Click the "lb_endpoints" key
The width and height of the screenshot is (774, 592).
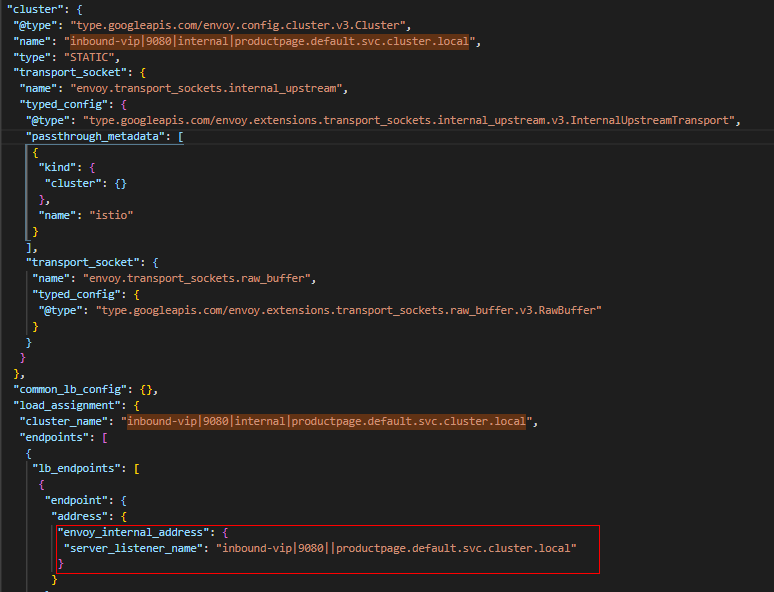pos(77,468)
